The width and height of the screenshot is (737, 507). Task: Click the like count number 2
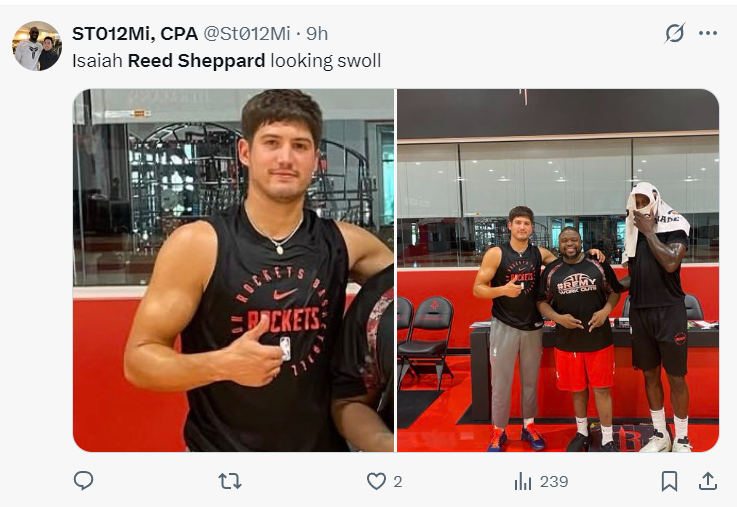point(397,481)
